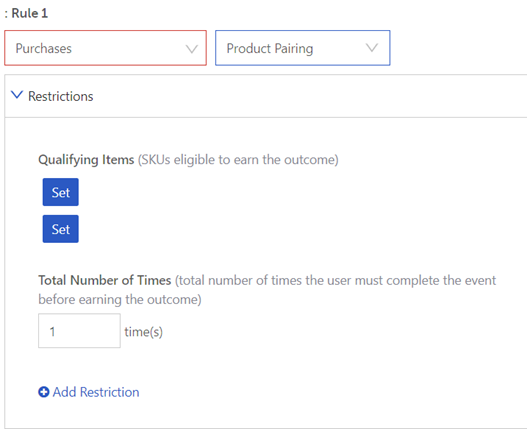Click the plus circle icon beside Add Restriction
This screenshot has width=527, height=429.
[44, 392]
